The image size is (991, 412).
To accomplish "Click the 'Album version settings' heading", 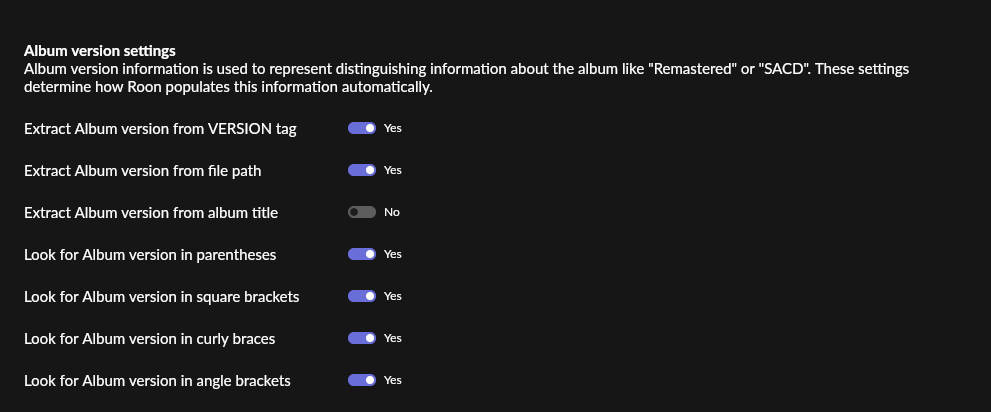I will (100, 51).
